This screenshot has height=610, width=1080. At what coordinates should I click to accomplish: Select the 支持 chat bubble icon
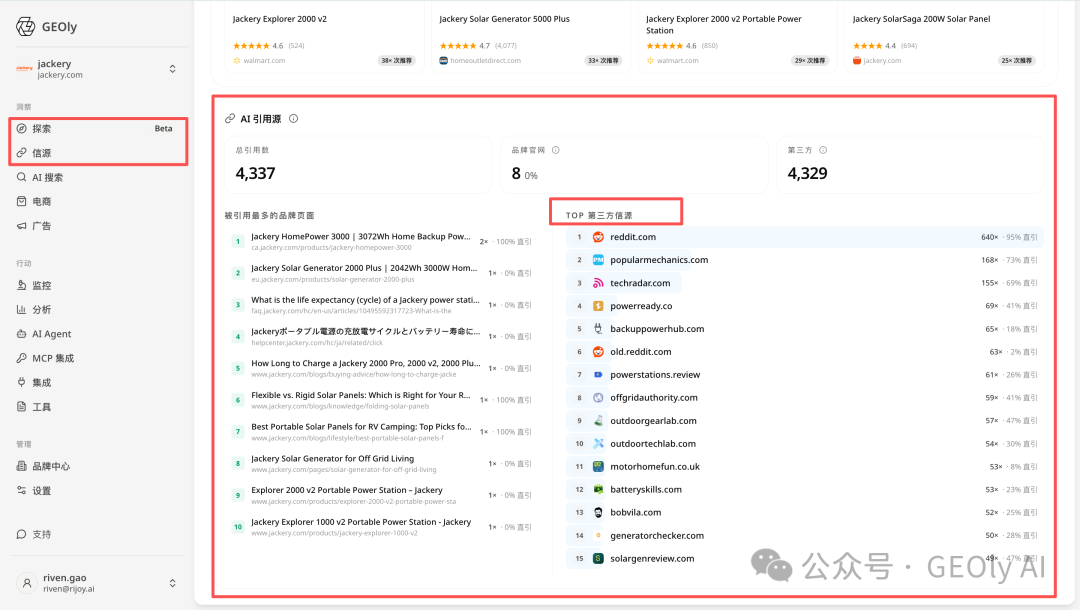(21, 534)
